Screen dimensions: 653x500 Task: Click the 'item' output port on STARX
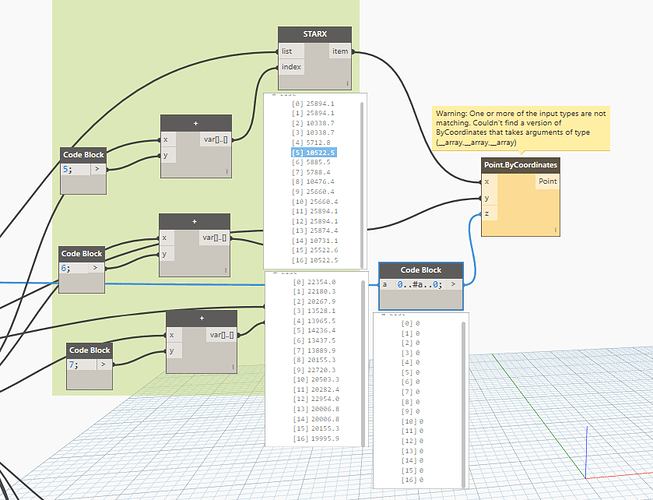click(340, 50)
